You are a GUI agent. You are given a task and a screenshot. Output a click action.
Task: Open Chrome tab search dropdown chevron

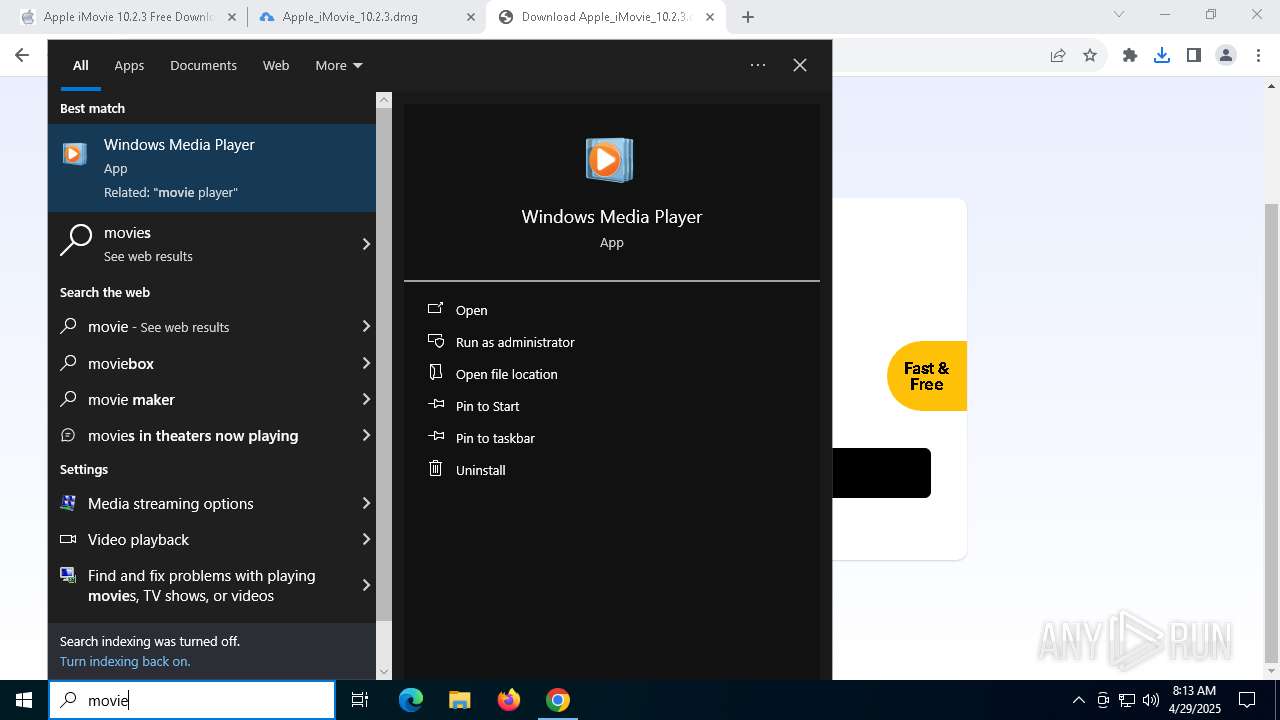(1119, 15)
